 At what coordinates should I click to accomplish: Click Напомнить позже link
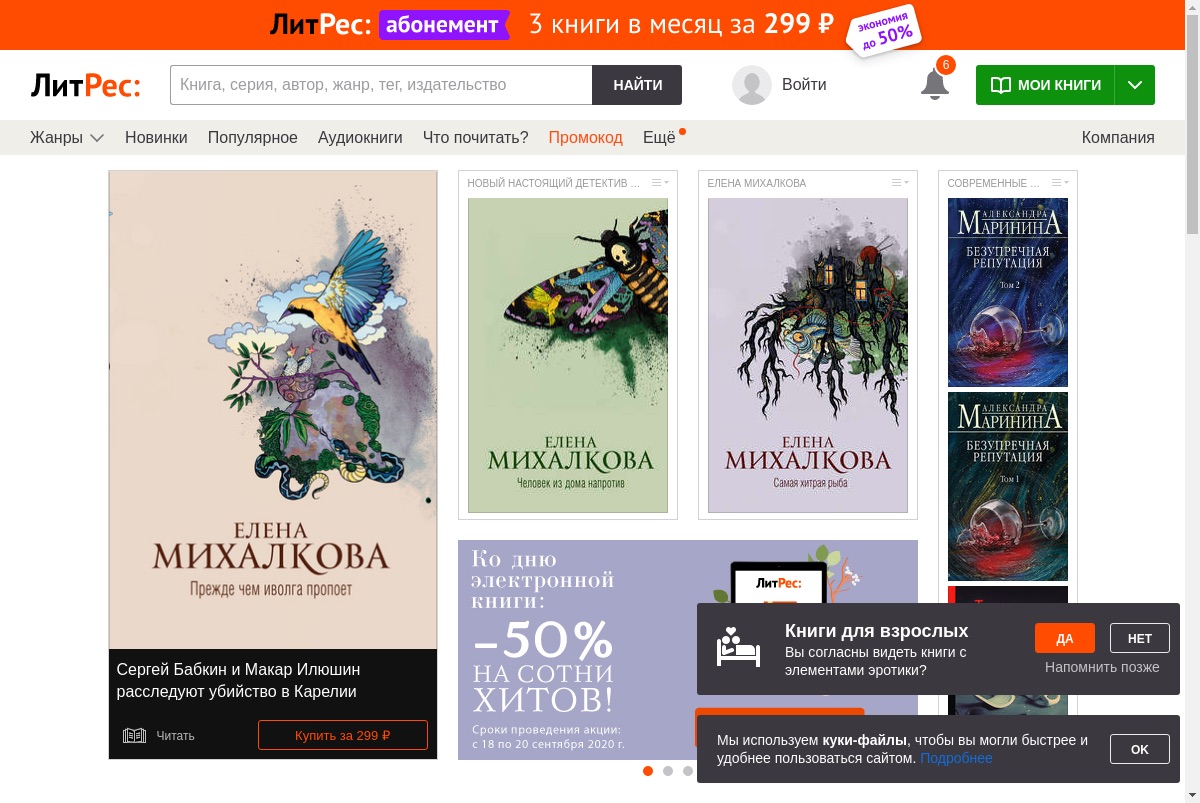[x=1102, y=667]
